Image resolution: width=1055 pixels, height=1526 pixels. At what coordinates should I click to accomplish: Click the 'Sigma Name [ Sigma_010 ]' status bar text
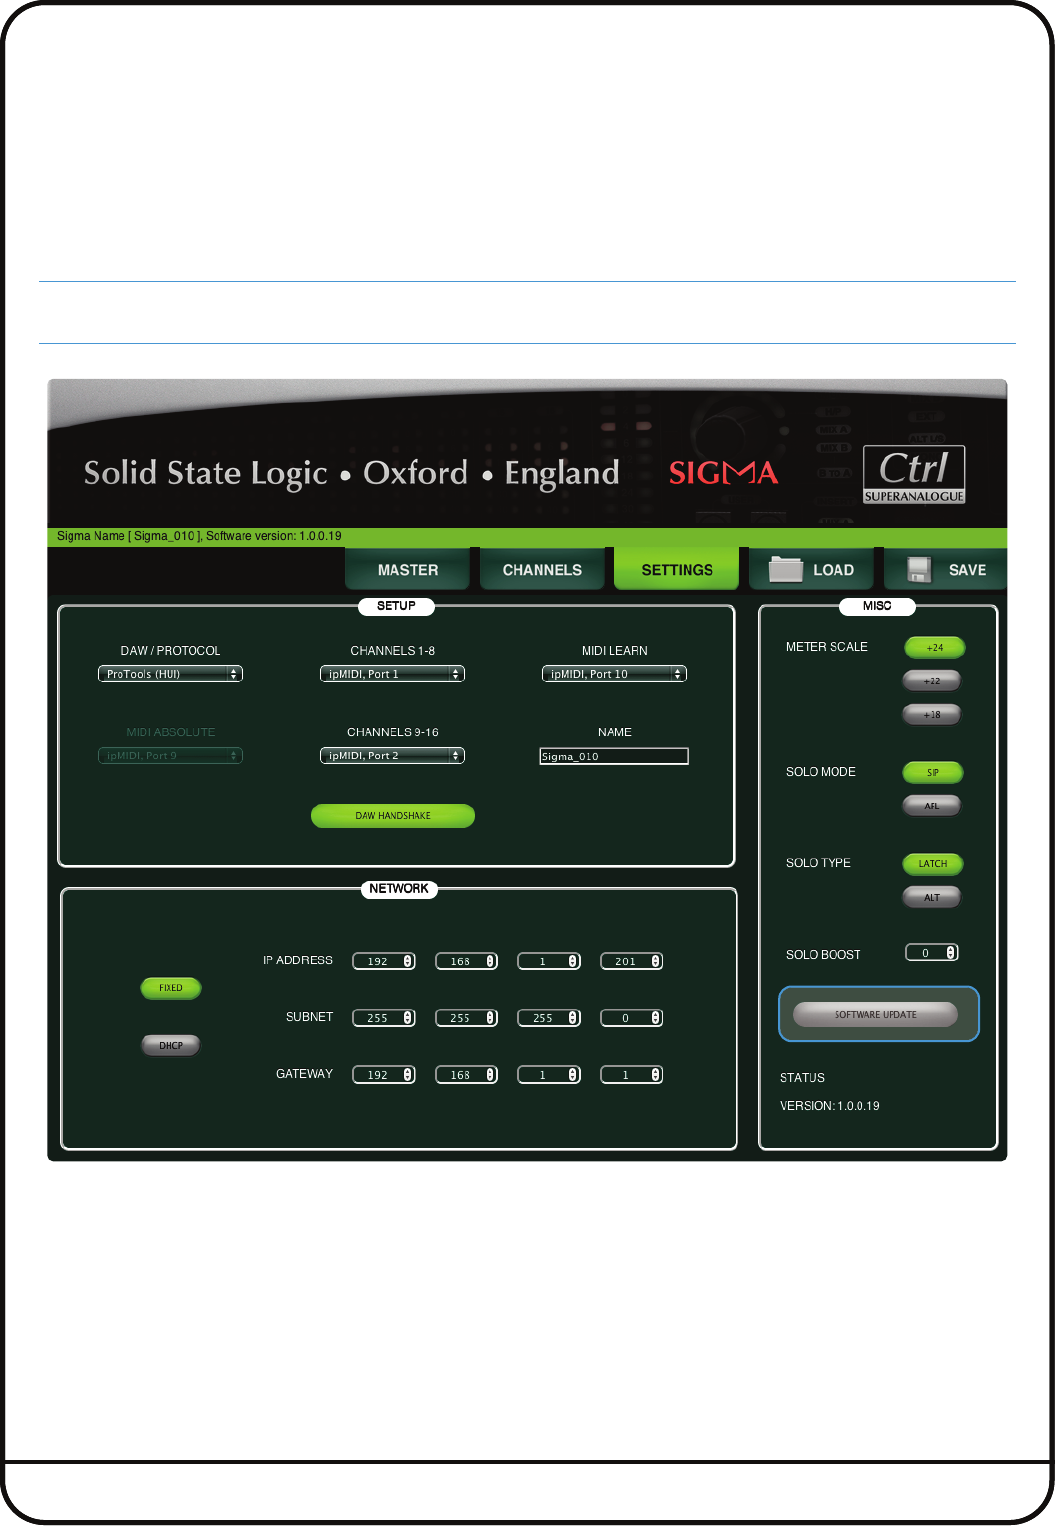pyautogui.click(x=130, y=536)
